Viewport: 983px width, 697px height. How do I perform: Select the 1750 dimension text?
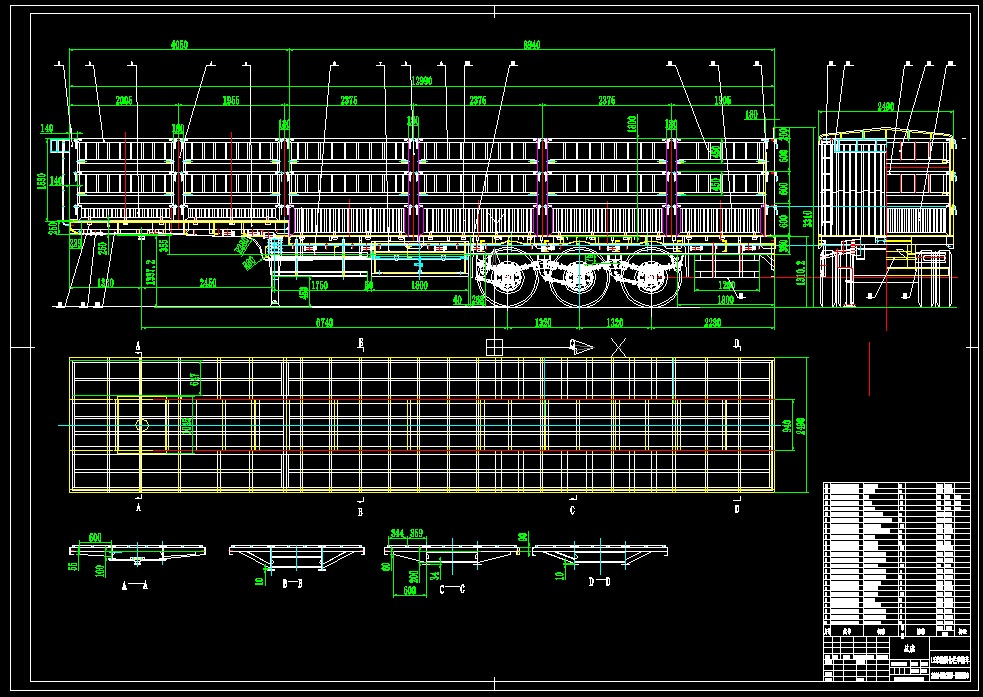coord(319,286)
